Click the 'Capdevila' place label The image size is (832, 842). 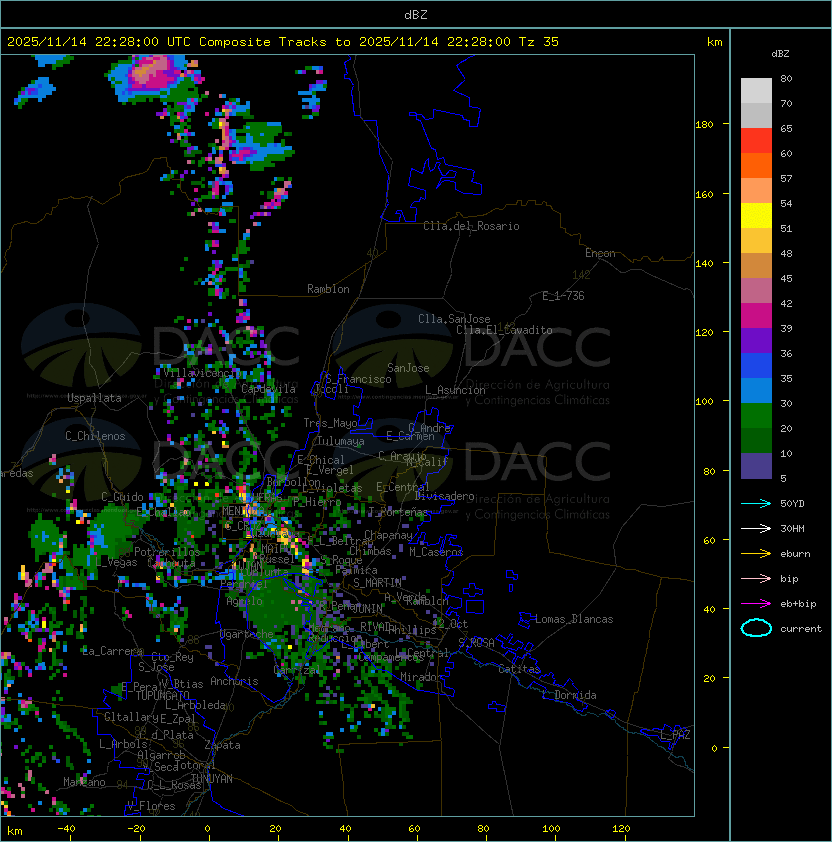tap(268, 389)
